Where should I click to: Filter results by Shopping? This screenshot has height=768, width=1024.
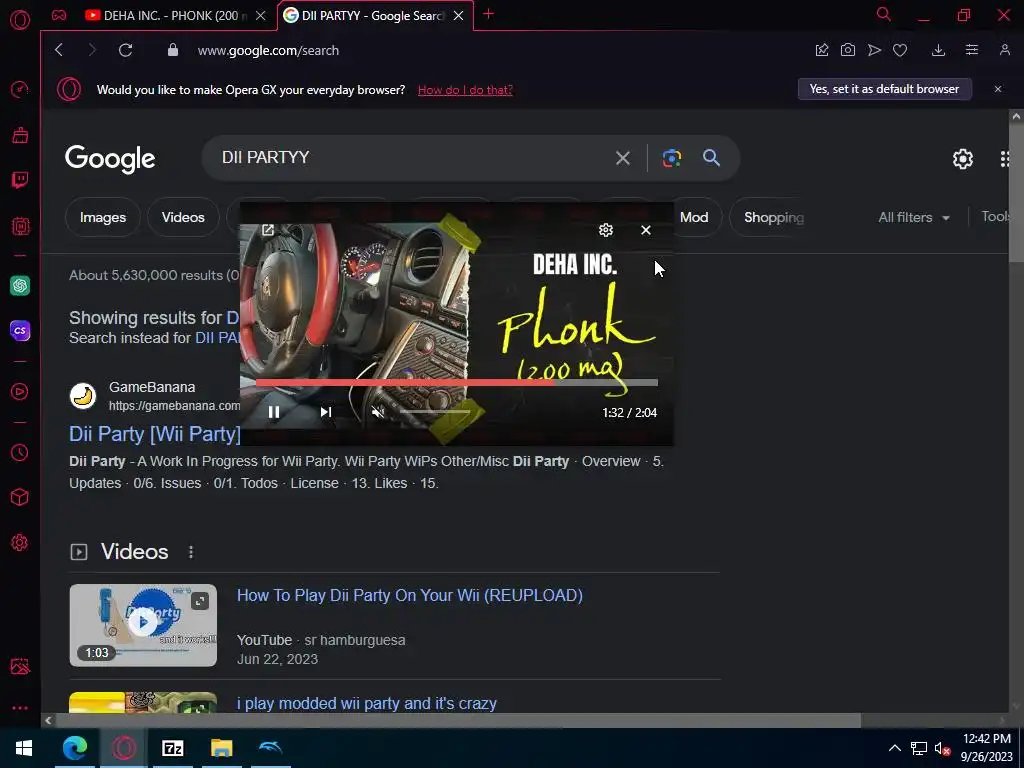(774, 217)
